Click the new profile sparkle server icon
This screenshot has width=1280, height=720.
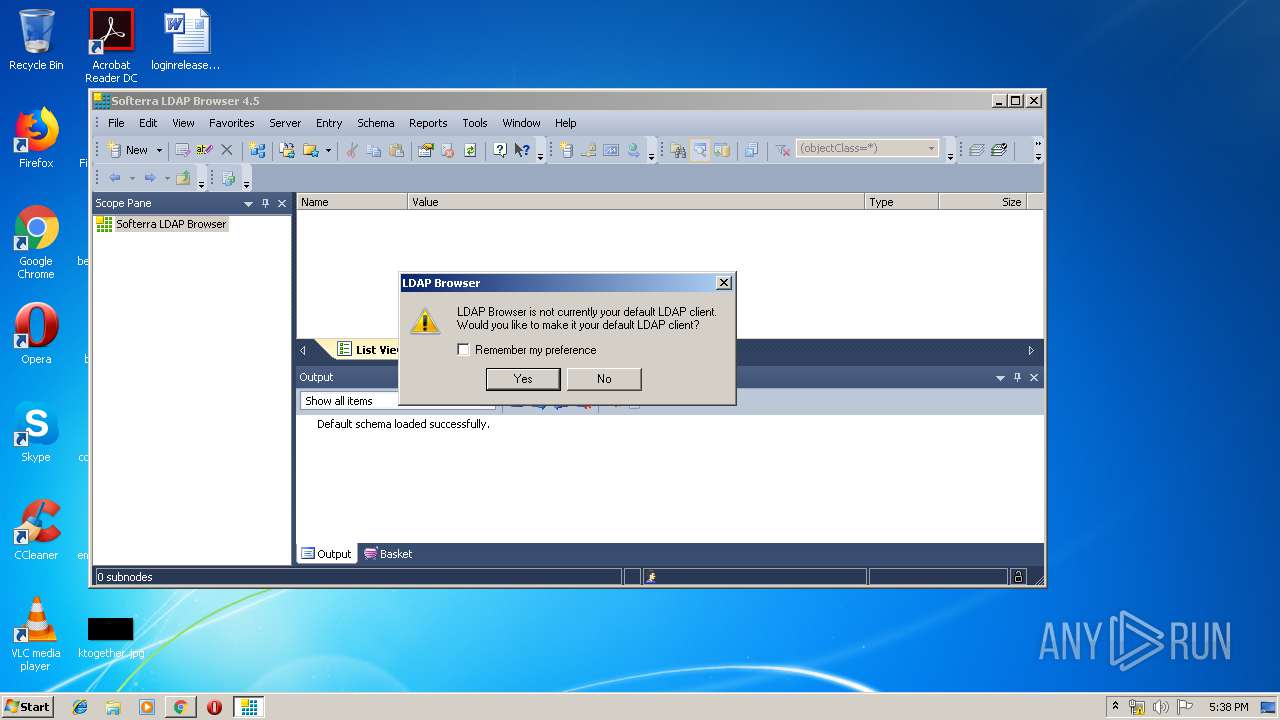coord(566,150)
